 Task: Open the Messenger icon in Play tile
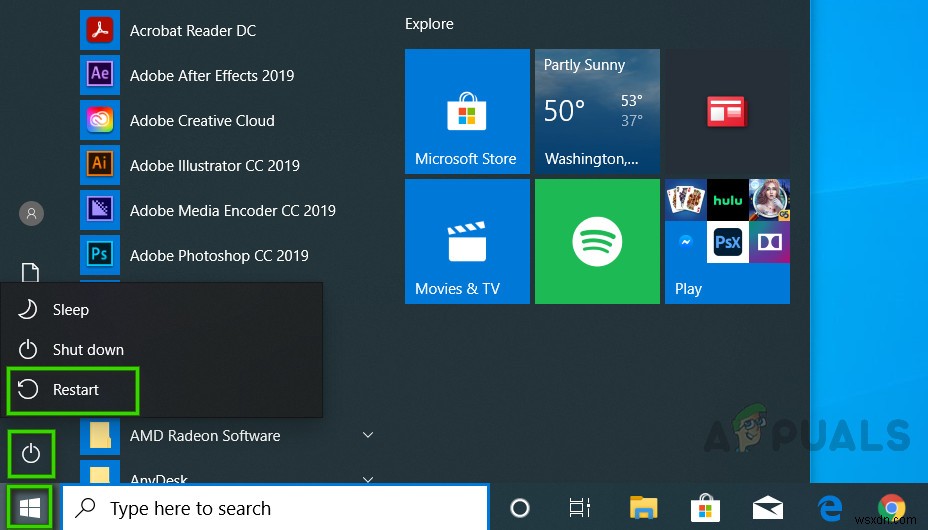click(686, 242)
